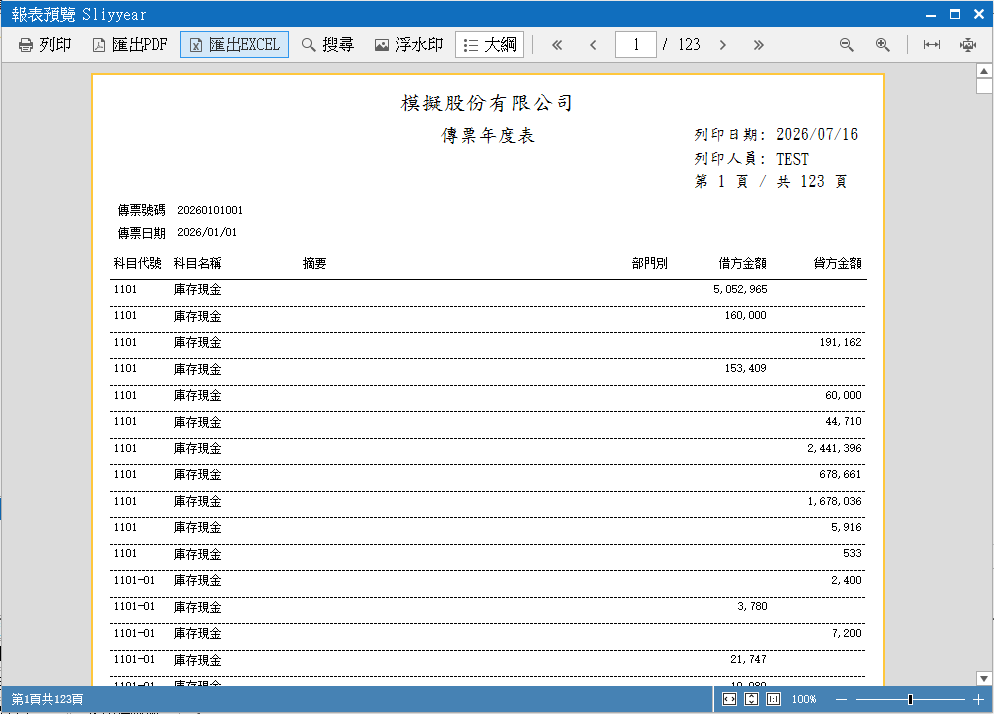The width and height of the screenshot is (994, 714).
Task: Click 庫存現金 in the 5,052,965 row
Action: [x=198, y=290]
